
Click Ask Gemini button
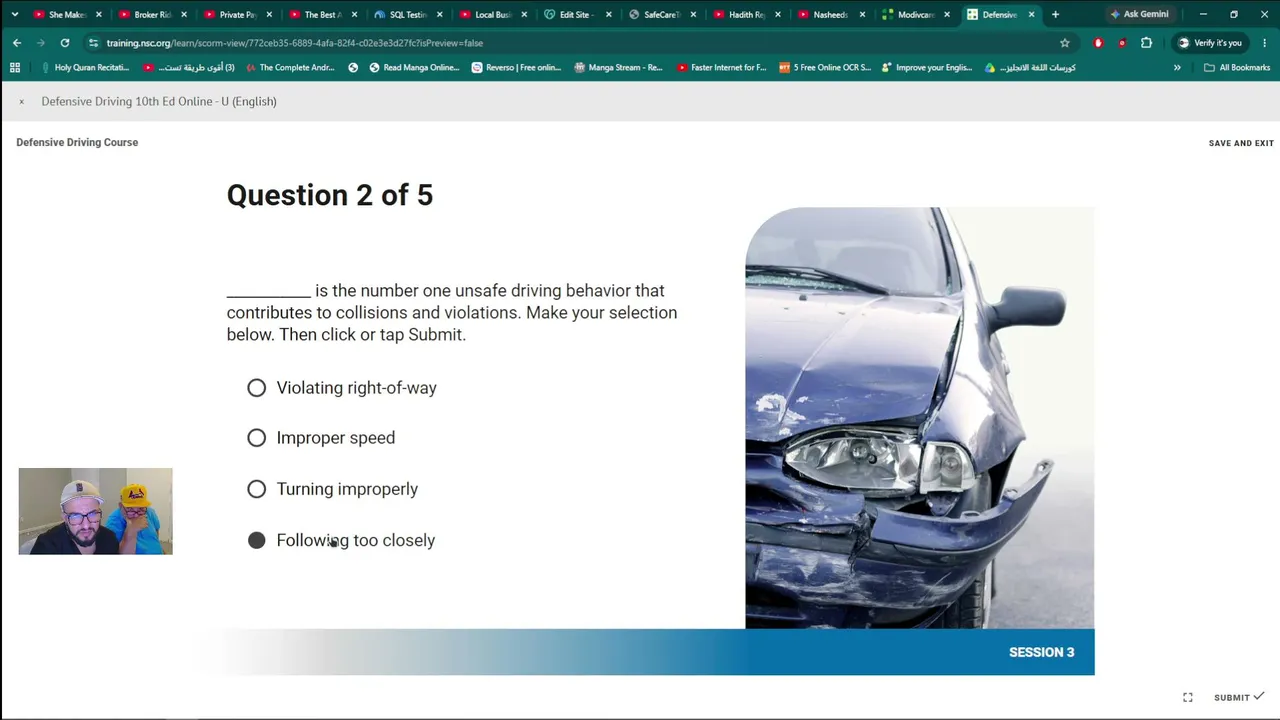pyautogui.click(x=1138, y=14)
